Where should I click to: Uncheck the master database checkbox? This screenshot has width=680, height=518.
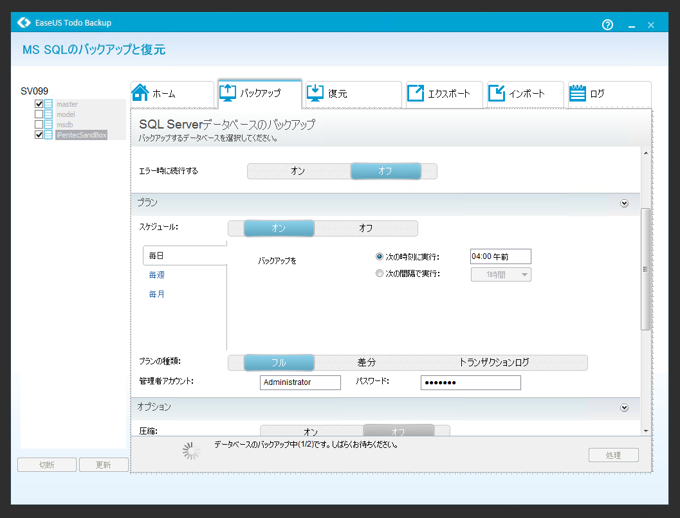click(39, 104)
